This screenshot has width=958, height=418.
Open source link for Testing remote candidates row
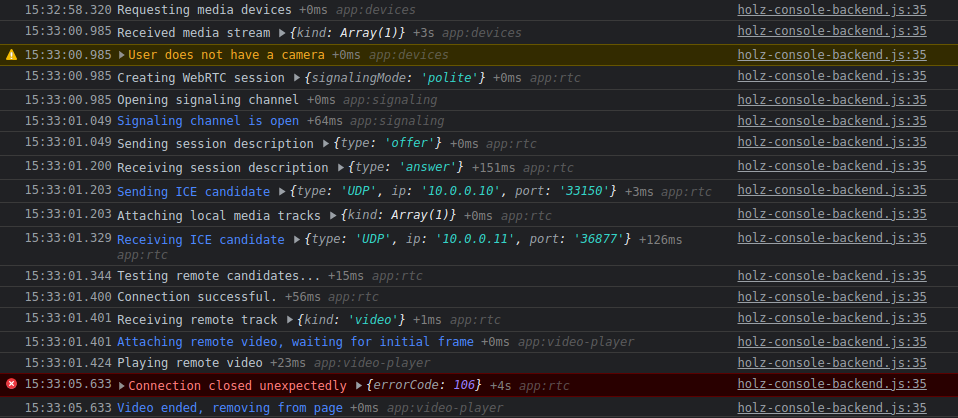tap(832, 276)
